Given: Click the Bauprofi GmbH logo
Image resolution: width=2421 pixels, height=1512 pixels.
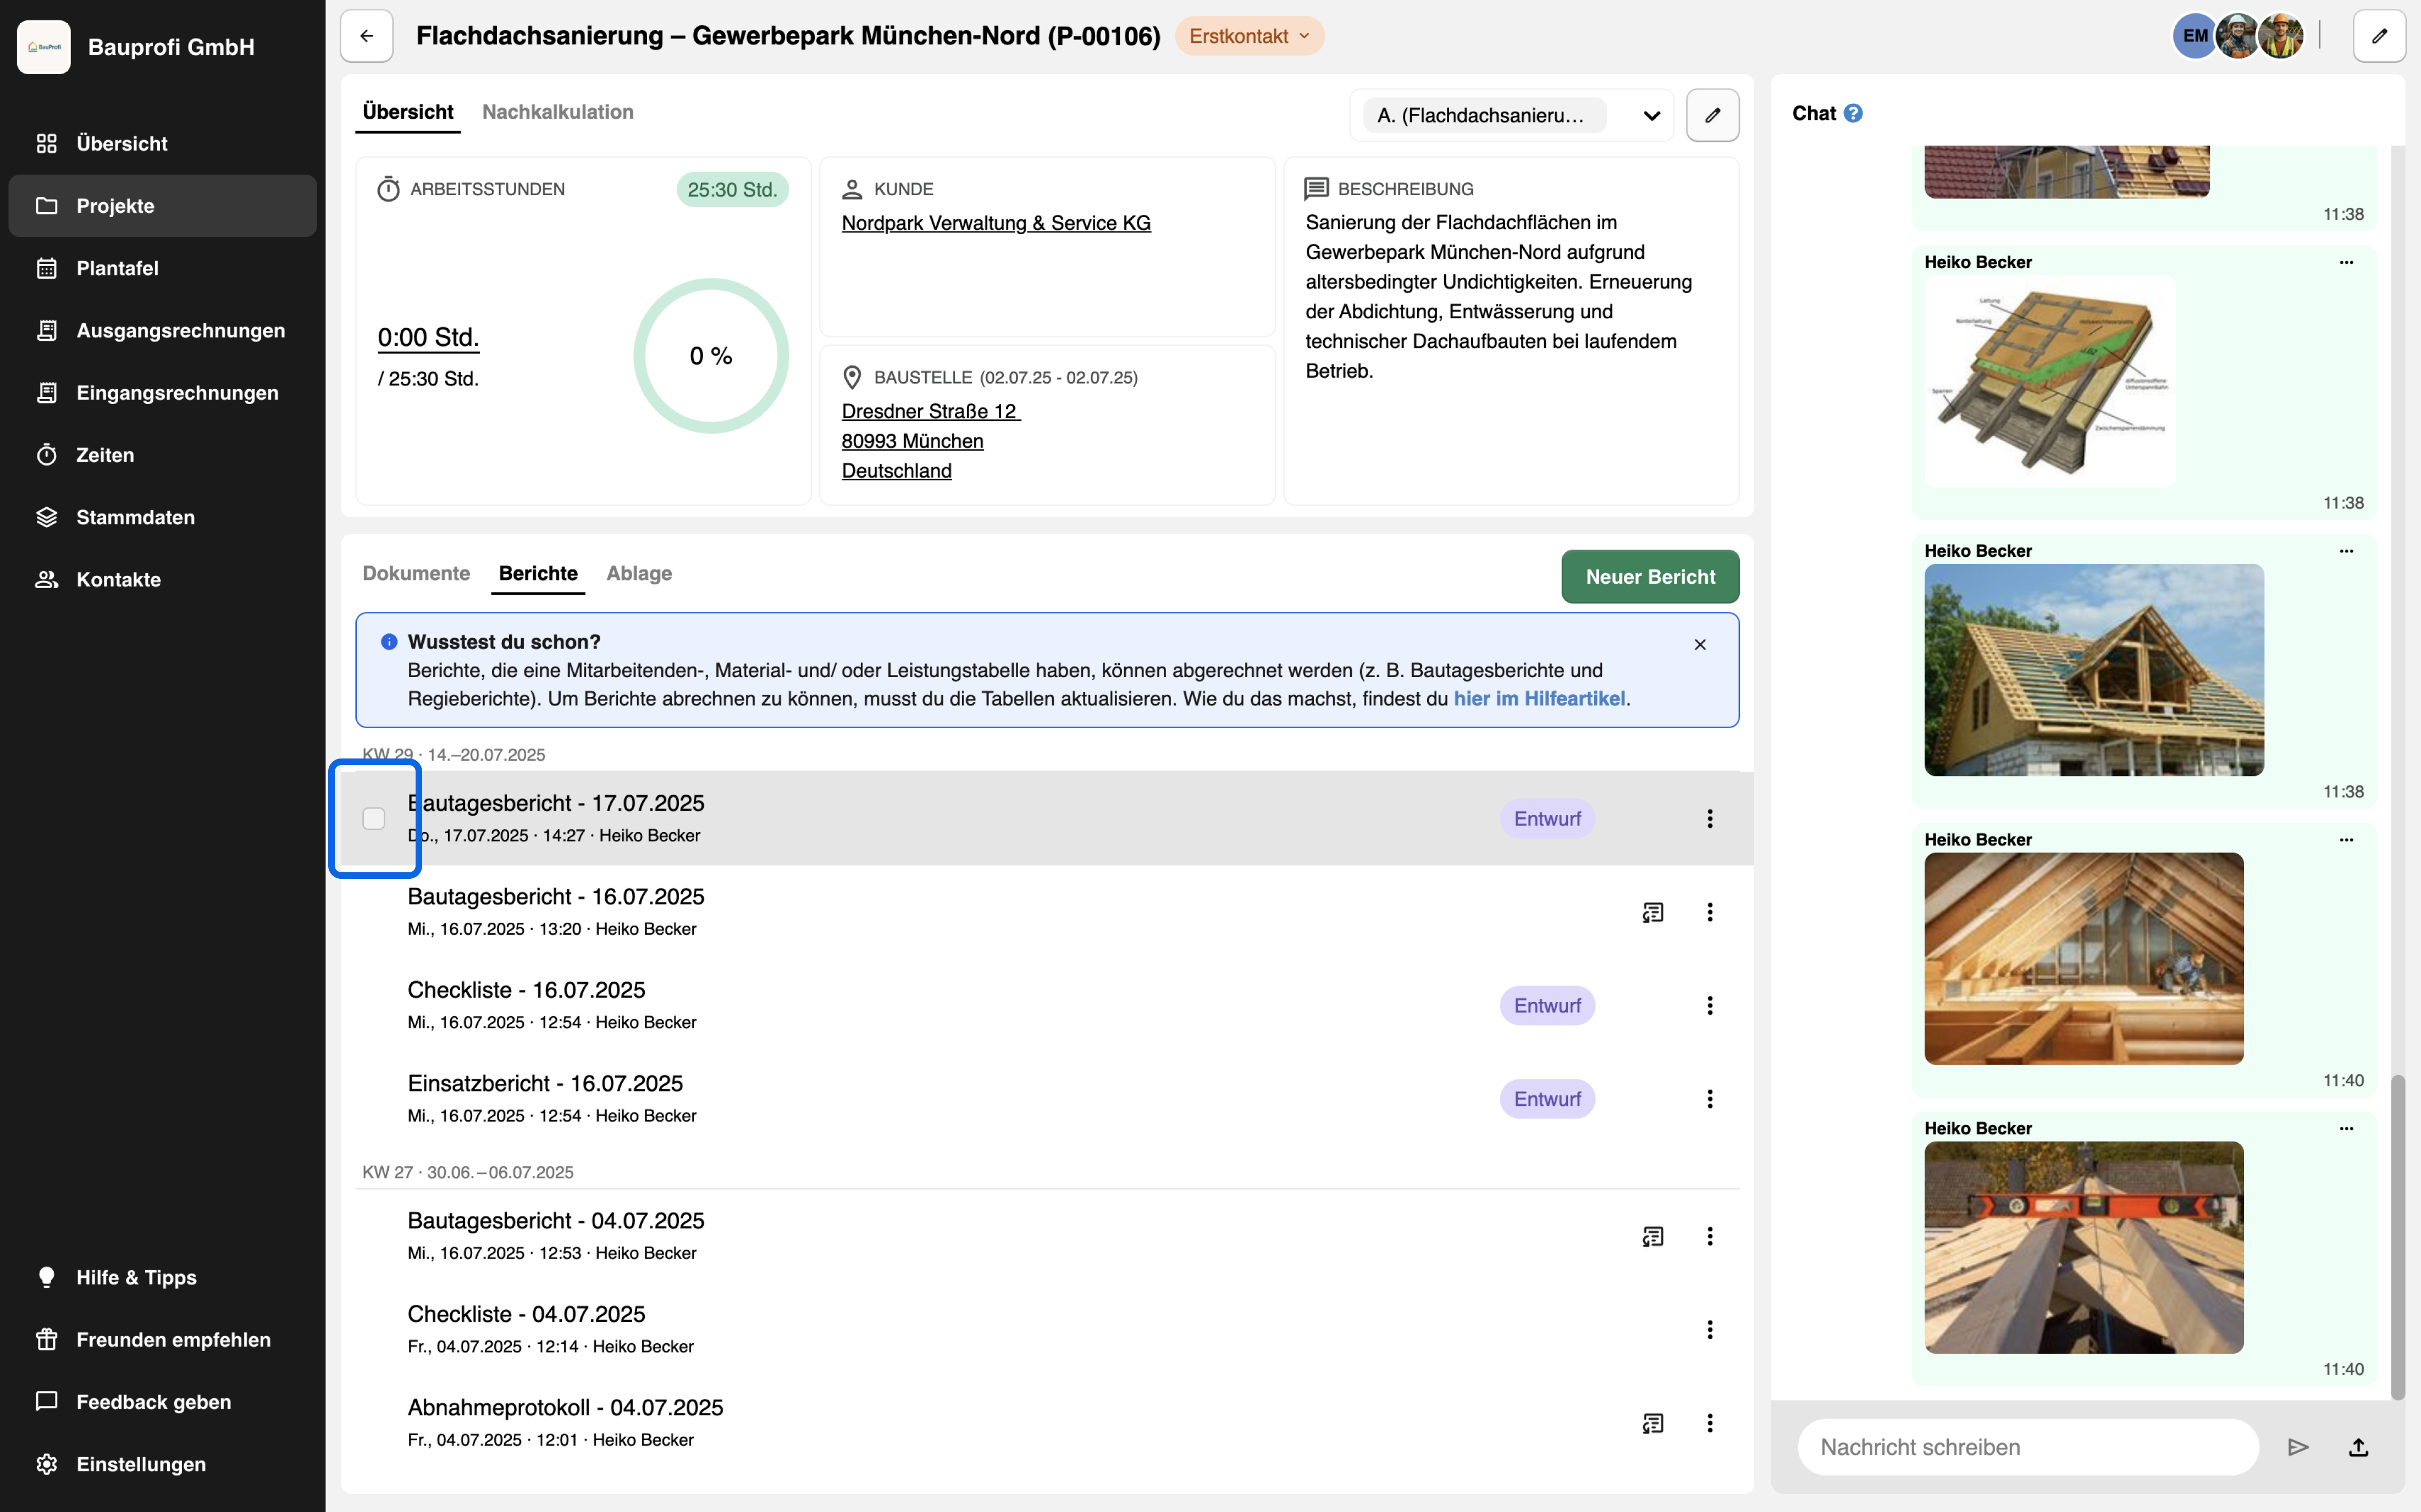Looking at the screenshot, I should coord(43,47).
